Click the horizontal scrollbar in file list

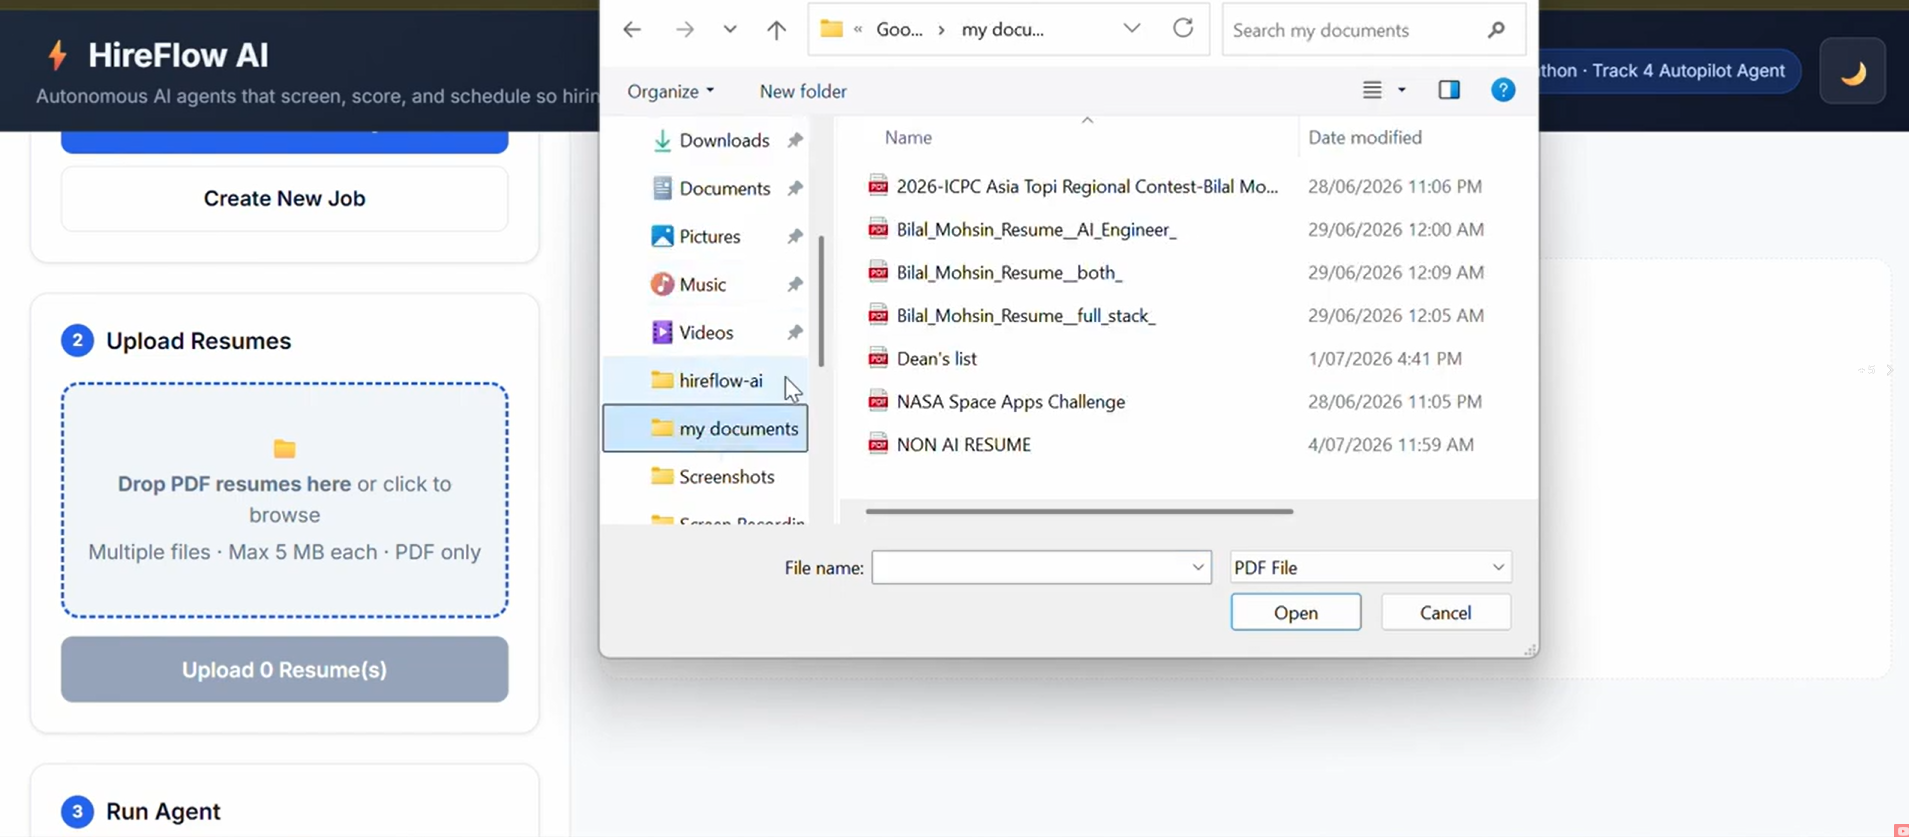click(1079, 511)
